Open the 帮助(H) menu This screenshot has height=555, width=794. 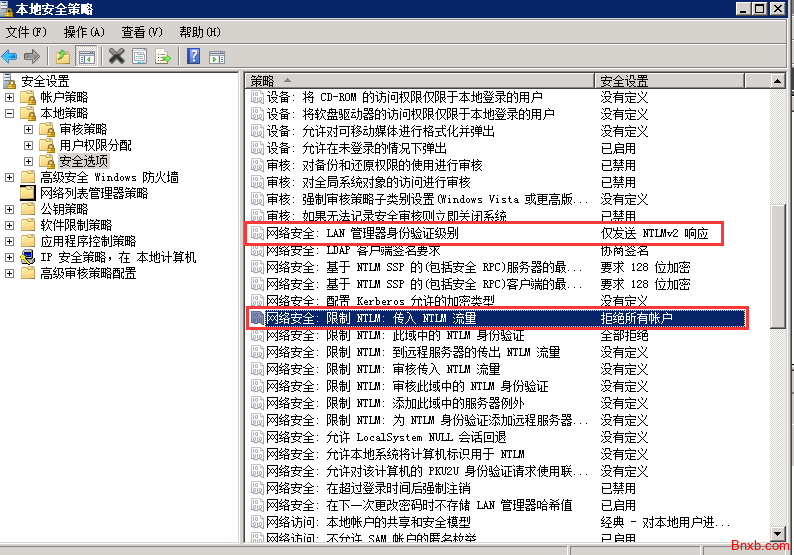point(200,32)
